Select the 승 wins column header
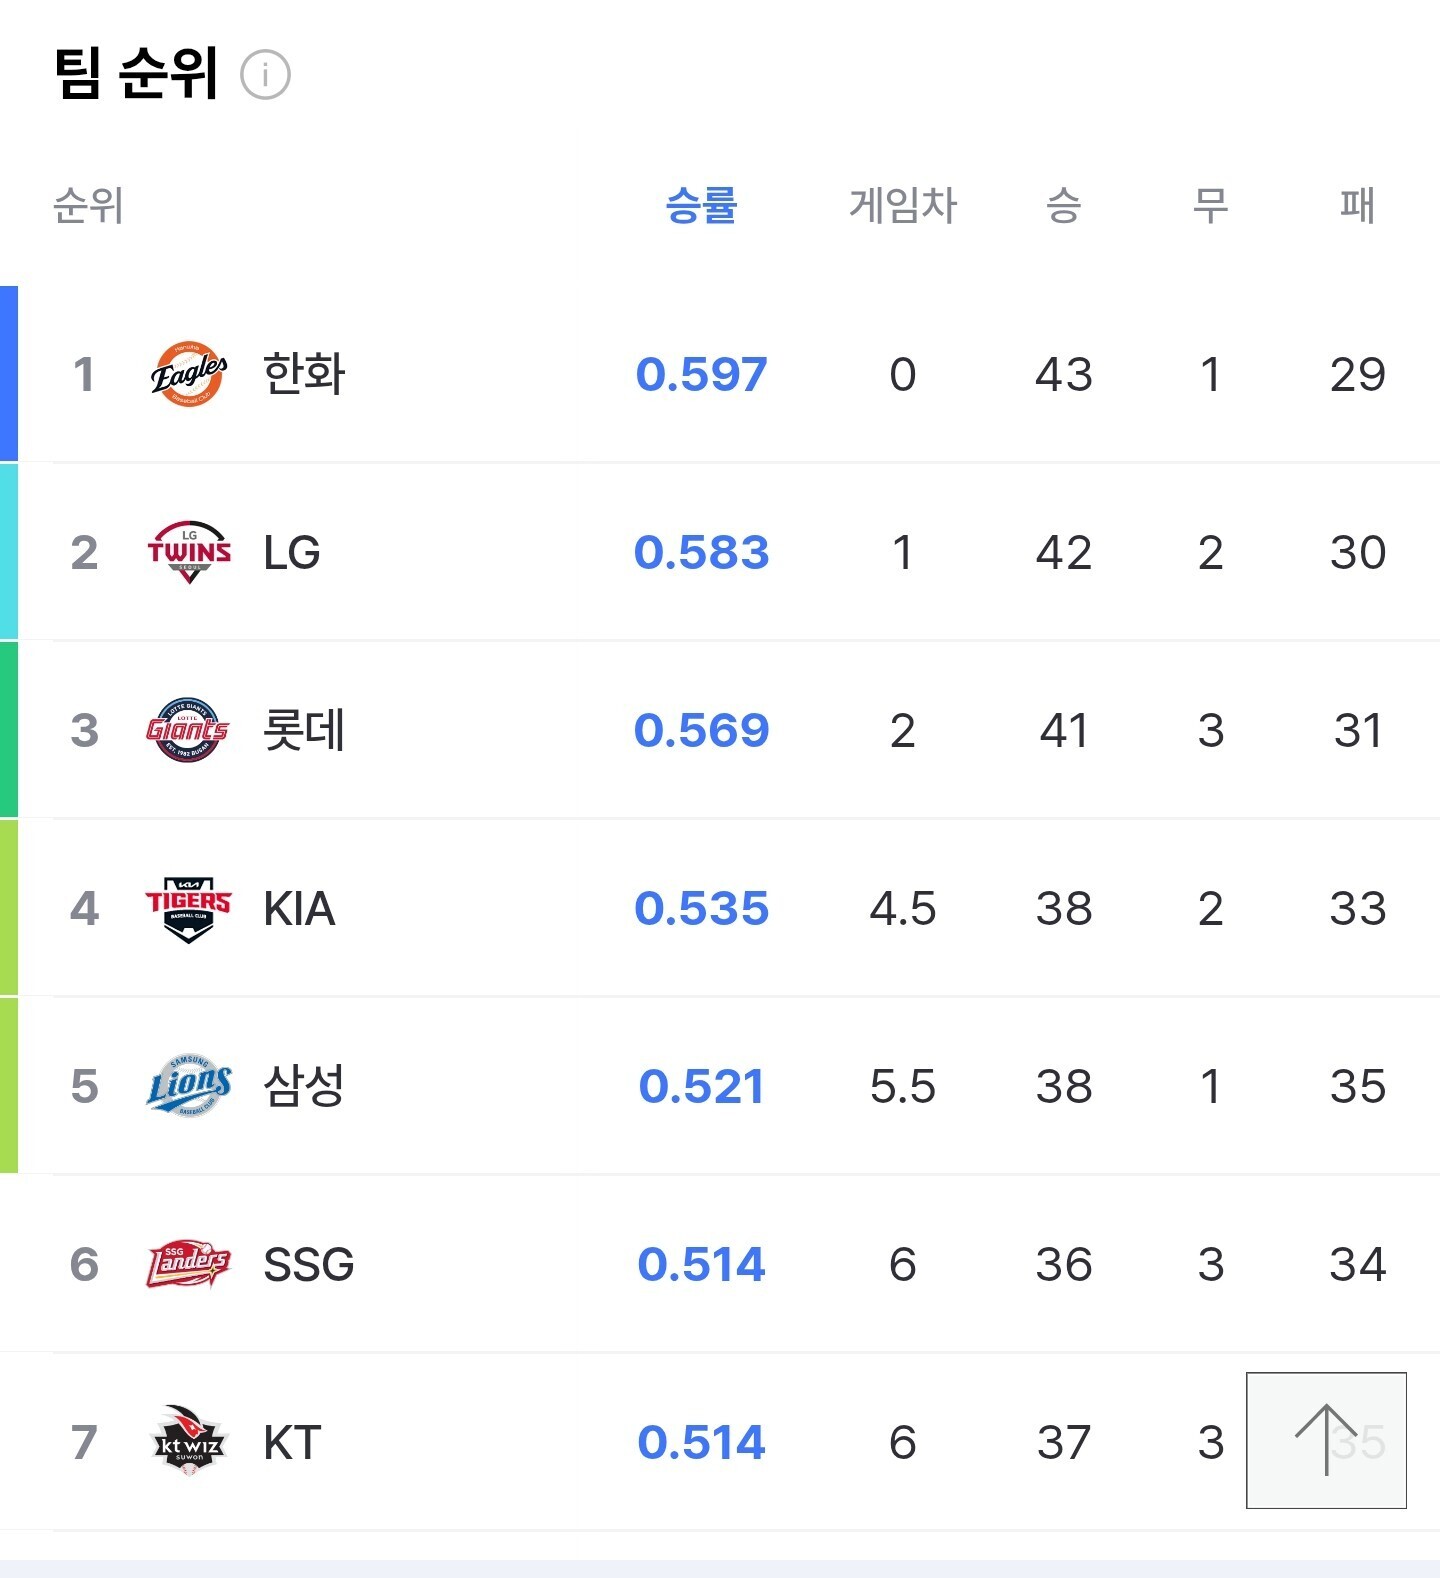Viewport: 1440px width, 1578px height. click(1063, 206)
